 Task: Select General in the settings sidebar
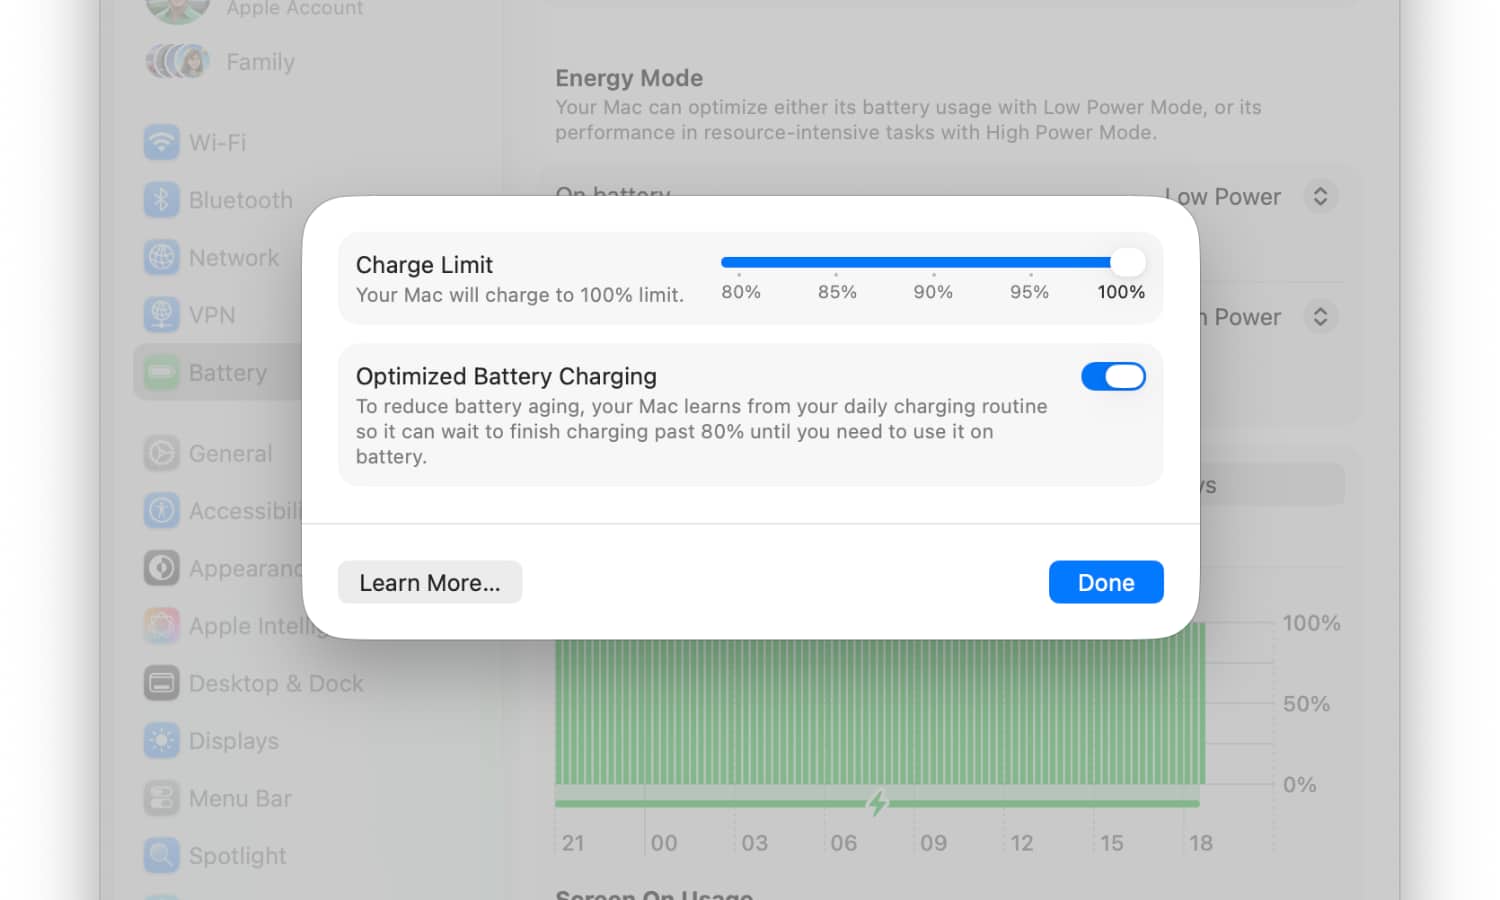(162, 453)
